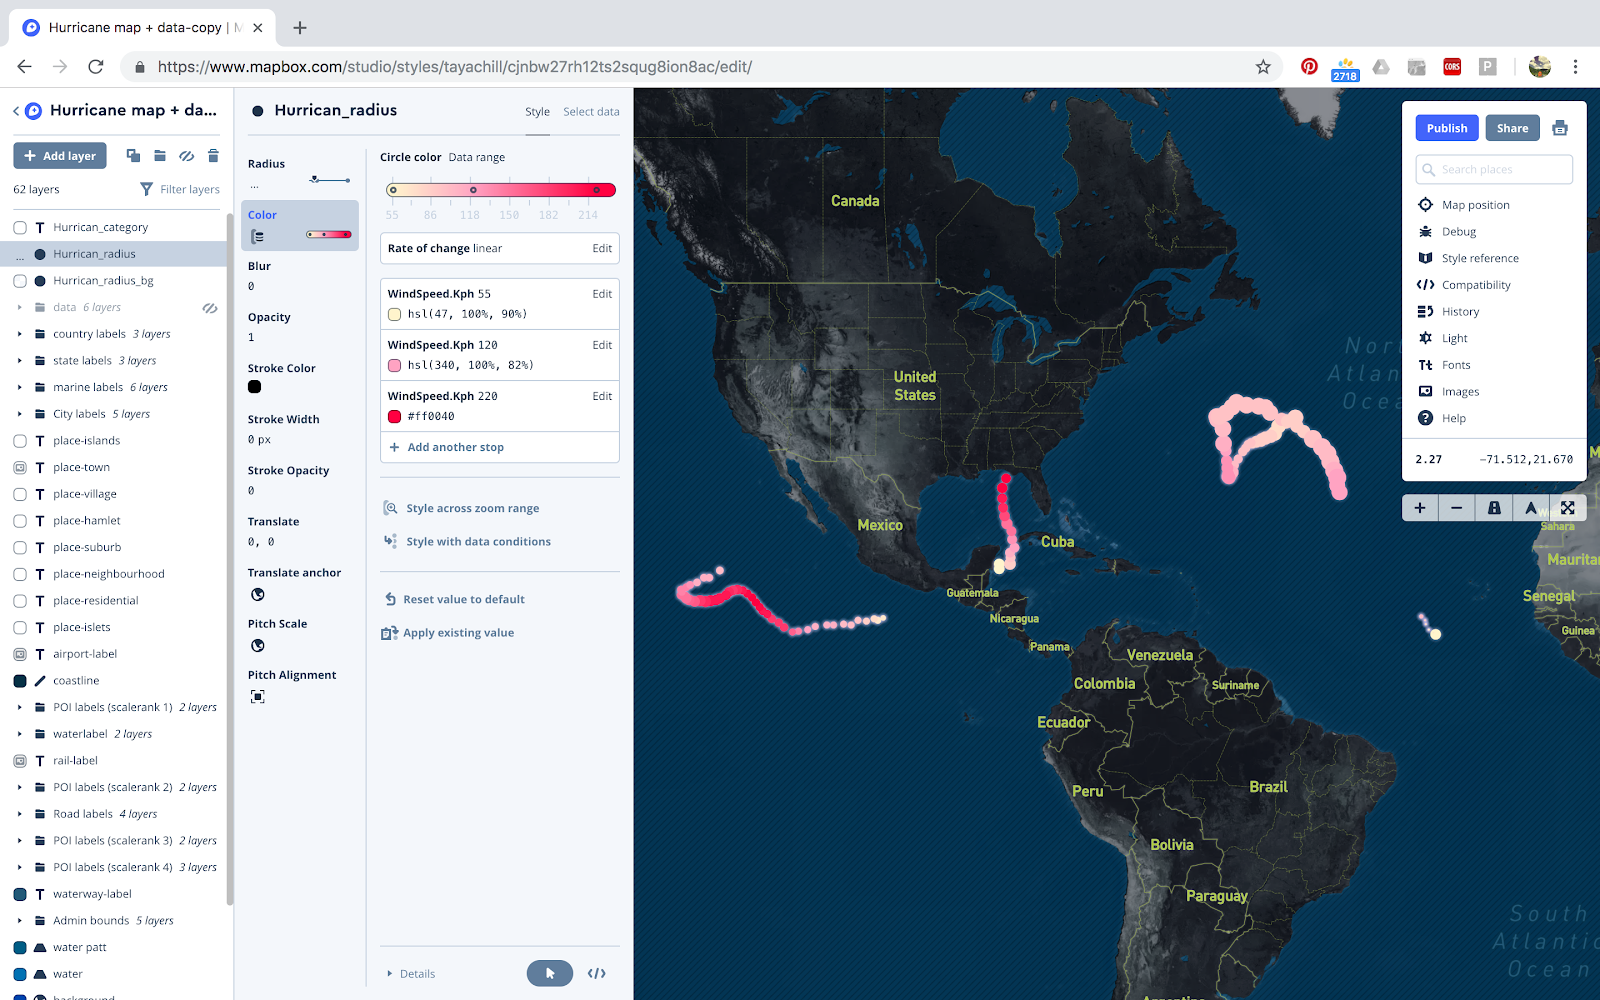The image size is (1600, 1000).
Task: Toggle place-residential layer checkbox
Action: 20,601
